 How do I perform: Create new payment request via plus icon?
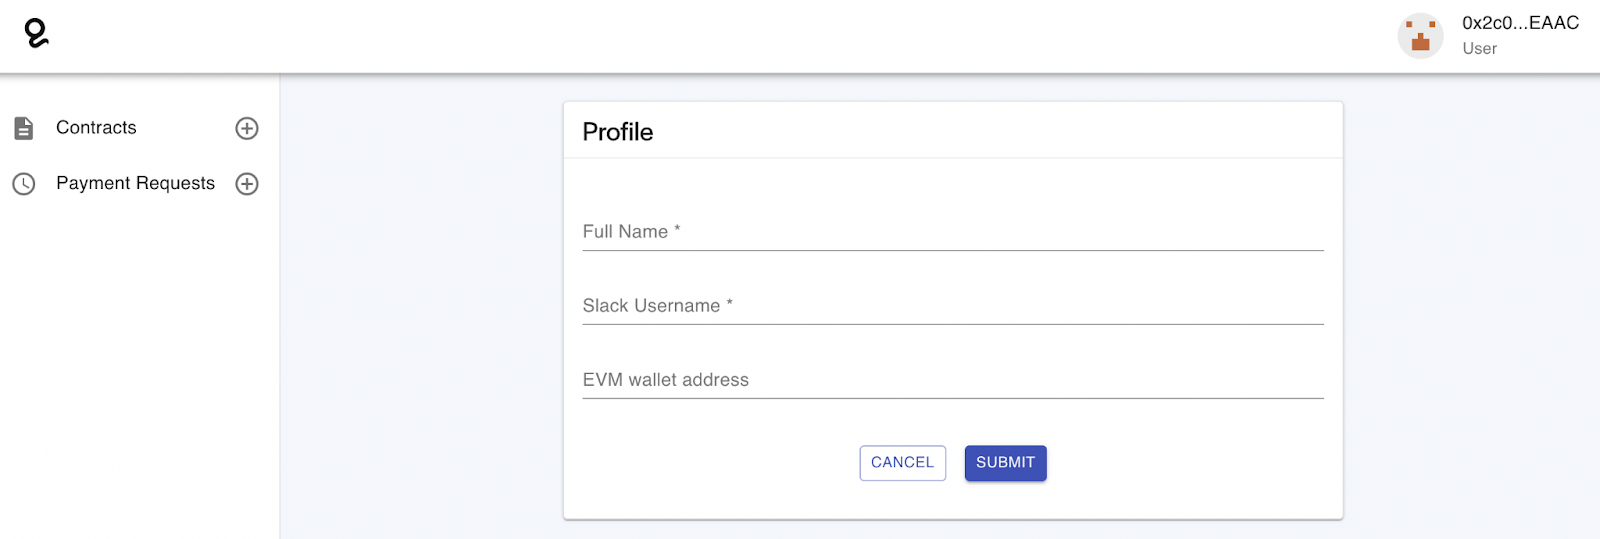(x=247, y=184)
